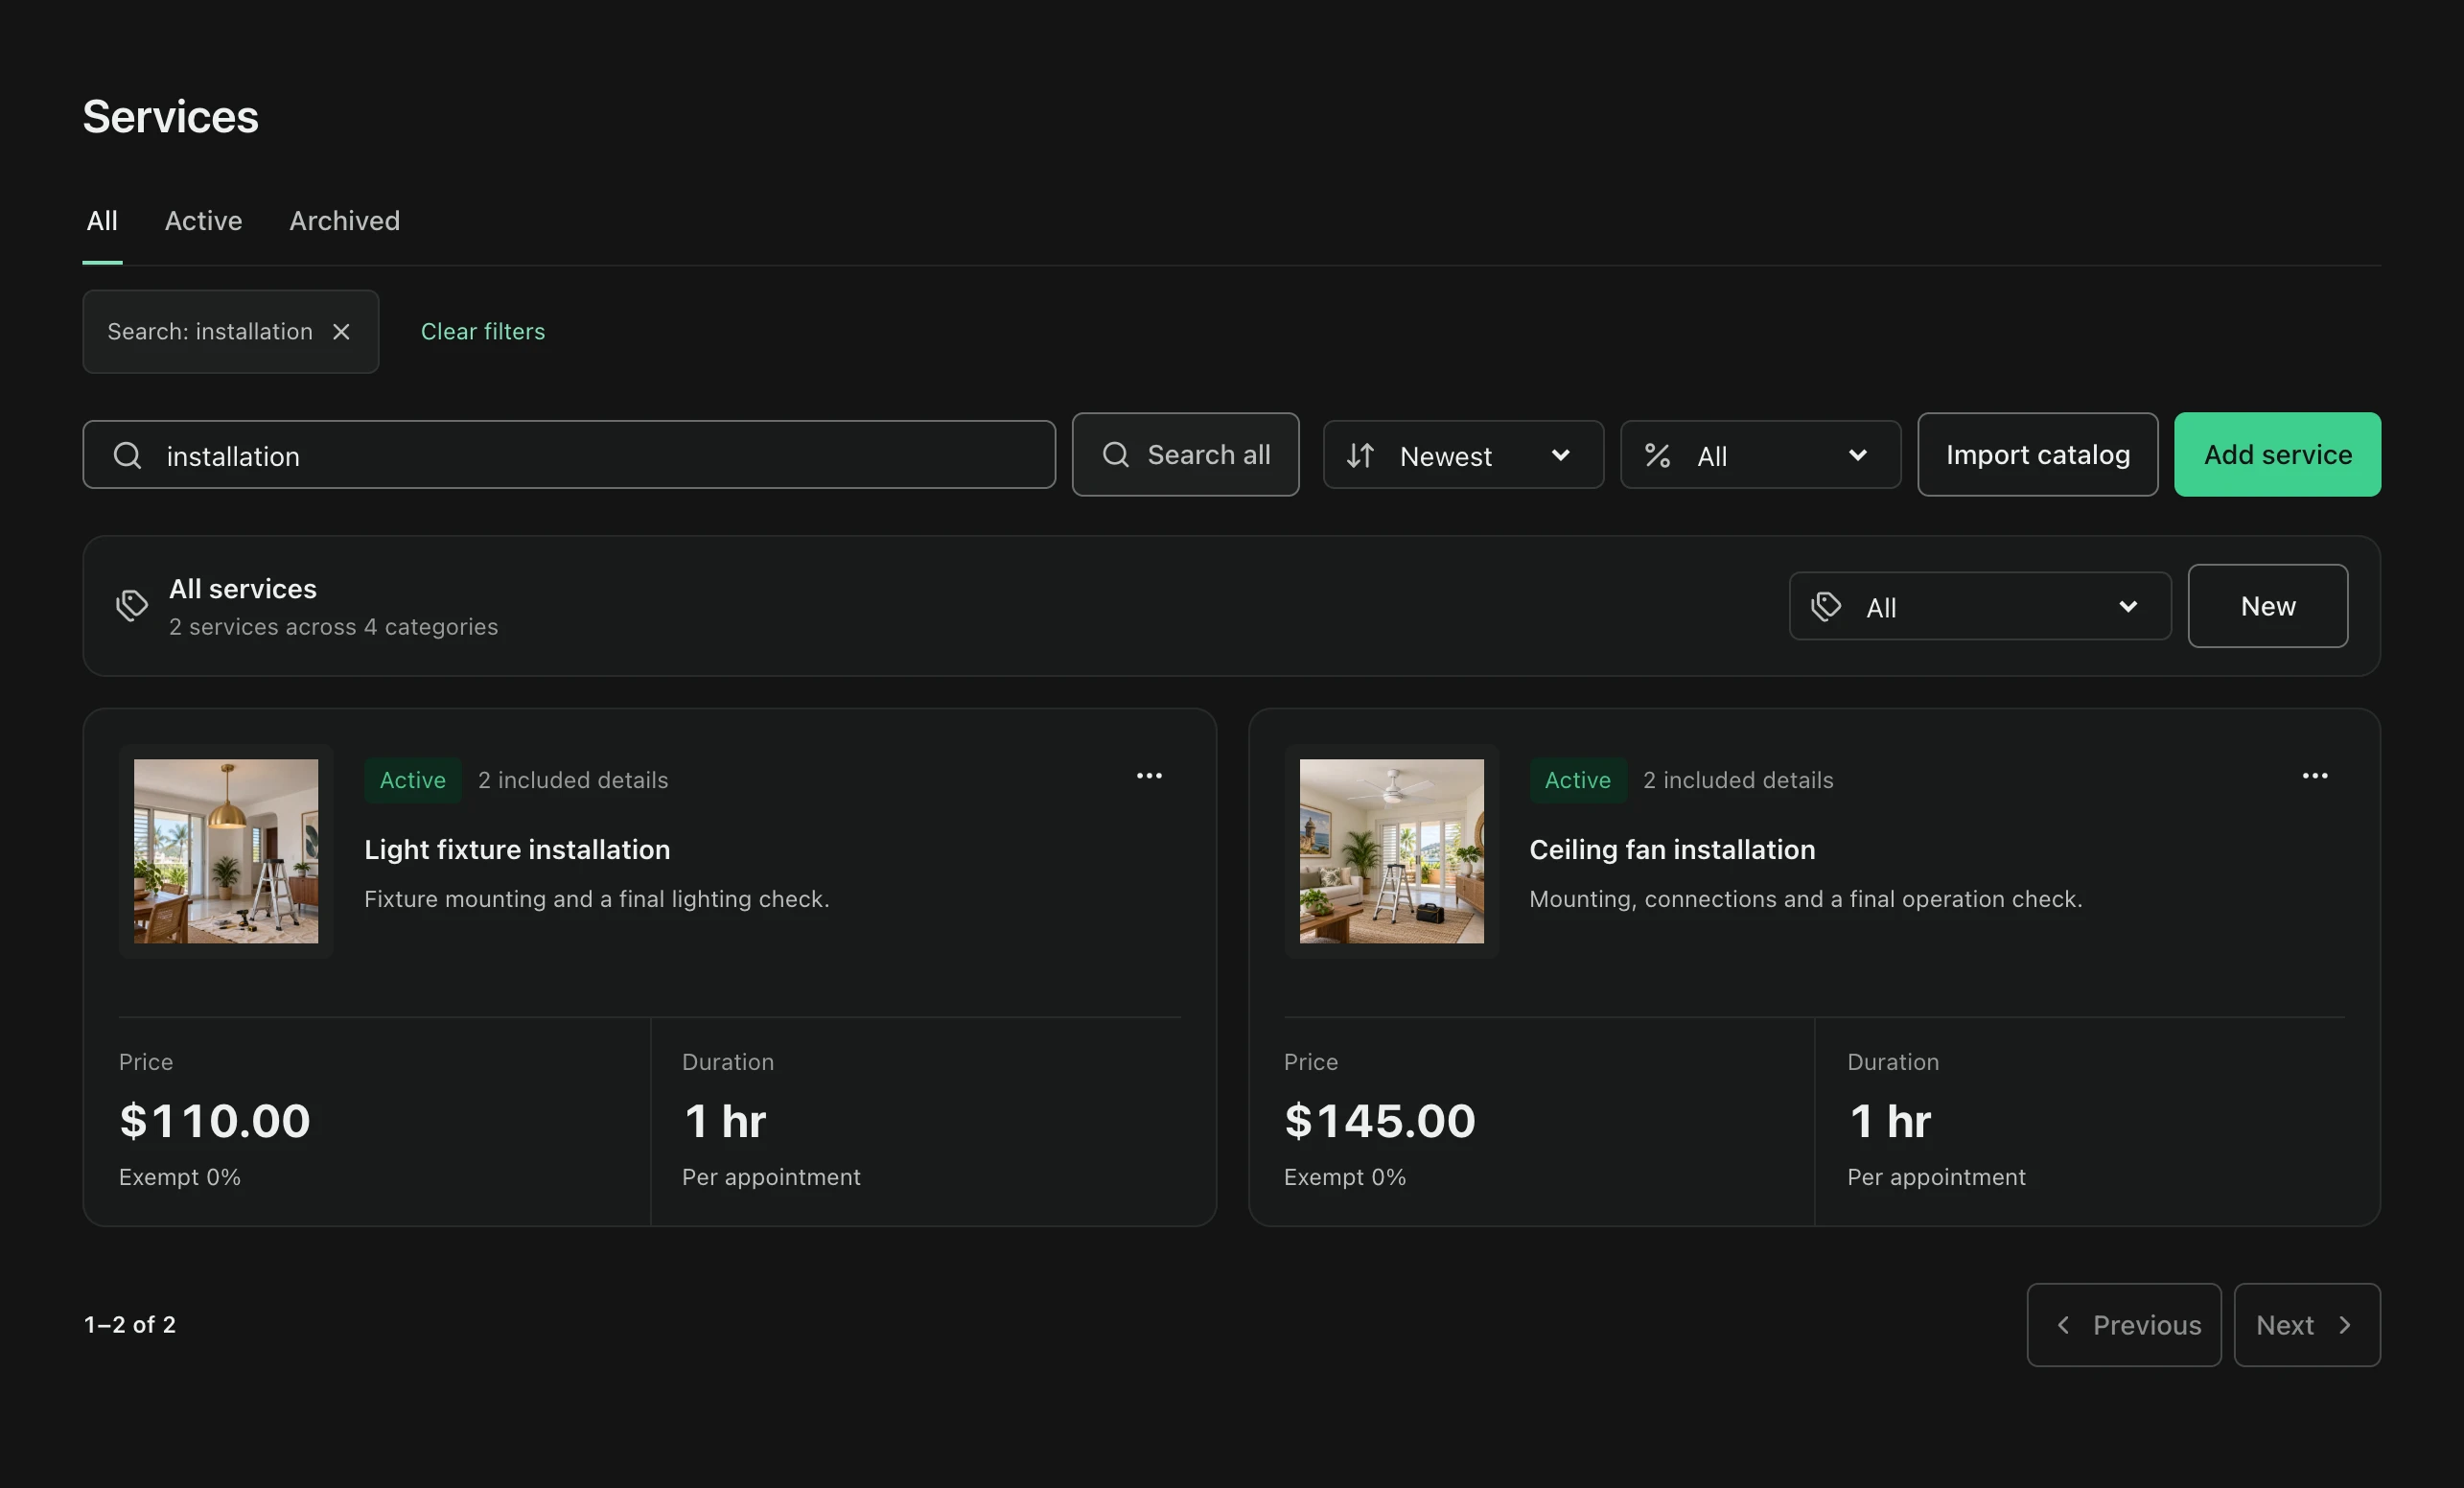The height and width of the screenshot is (1488, 2464).
Task: Click the $110.00 price value
Action: coord(215,1120)
